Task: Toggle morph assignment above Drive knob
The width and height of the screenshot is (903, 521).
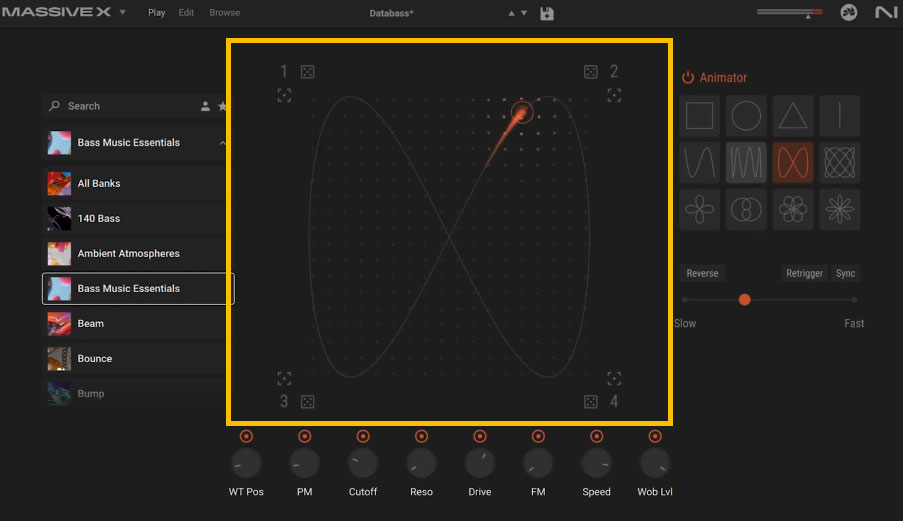Action: pos(480,436)
